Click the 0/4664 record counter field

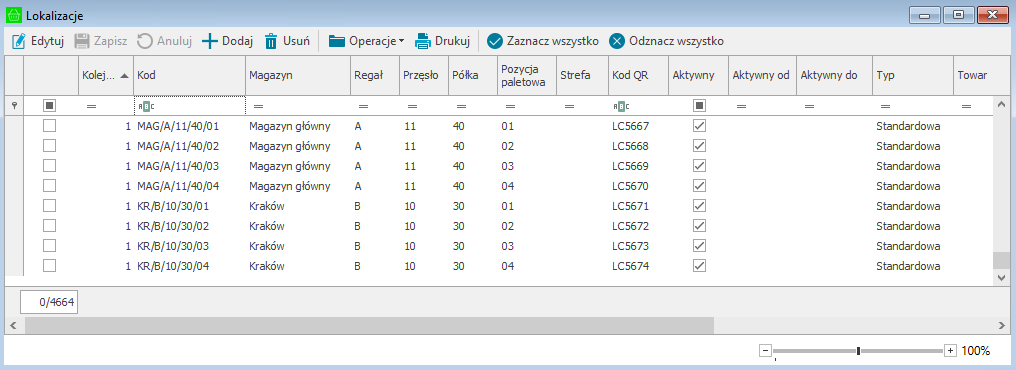[x=49, y=301]
